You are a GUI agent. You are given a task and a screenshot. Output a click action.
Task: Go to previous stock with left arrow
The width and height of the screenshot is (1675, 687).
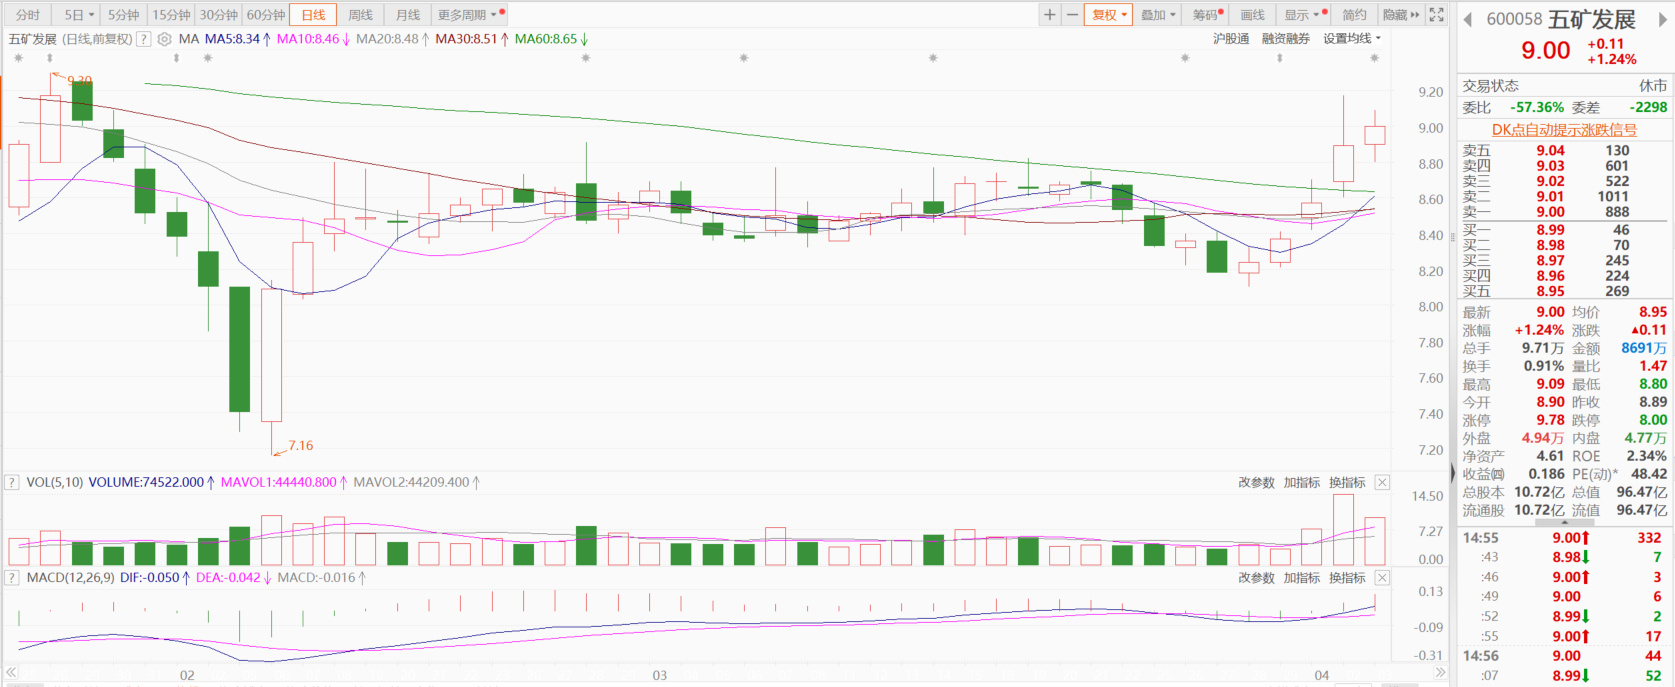point(1468,20)
